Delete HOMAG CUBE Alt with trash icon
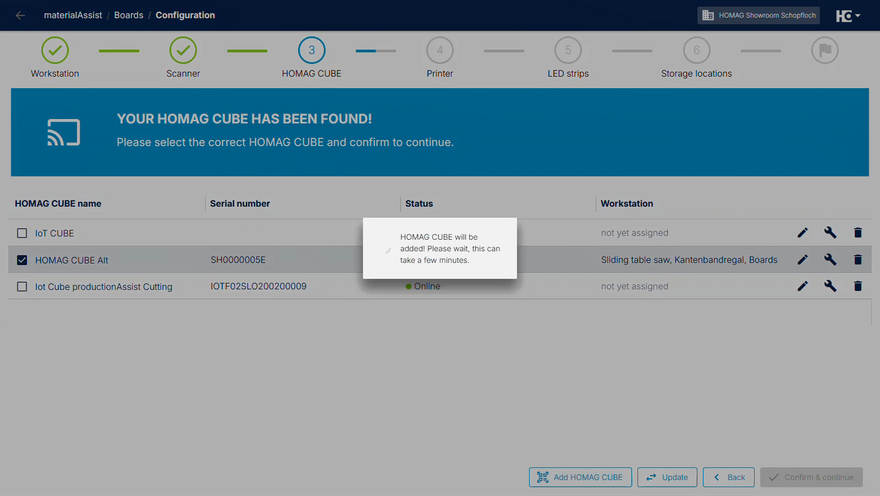 (858, 259)
